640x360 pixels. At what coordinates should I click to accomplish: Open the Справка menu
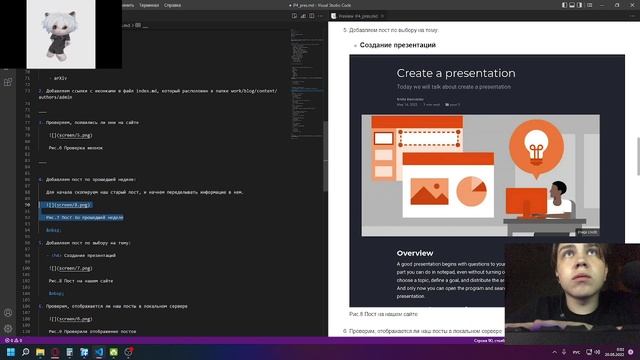click(x=172, y=5)
